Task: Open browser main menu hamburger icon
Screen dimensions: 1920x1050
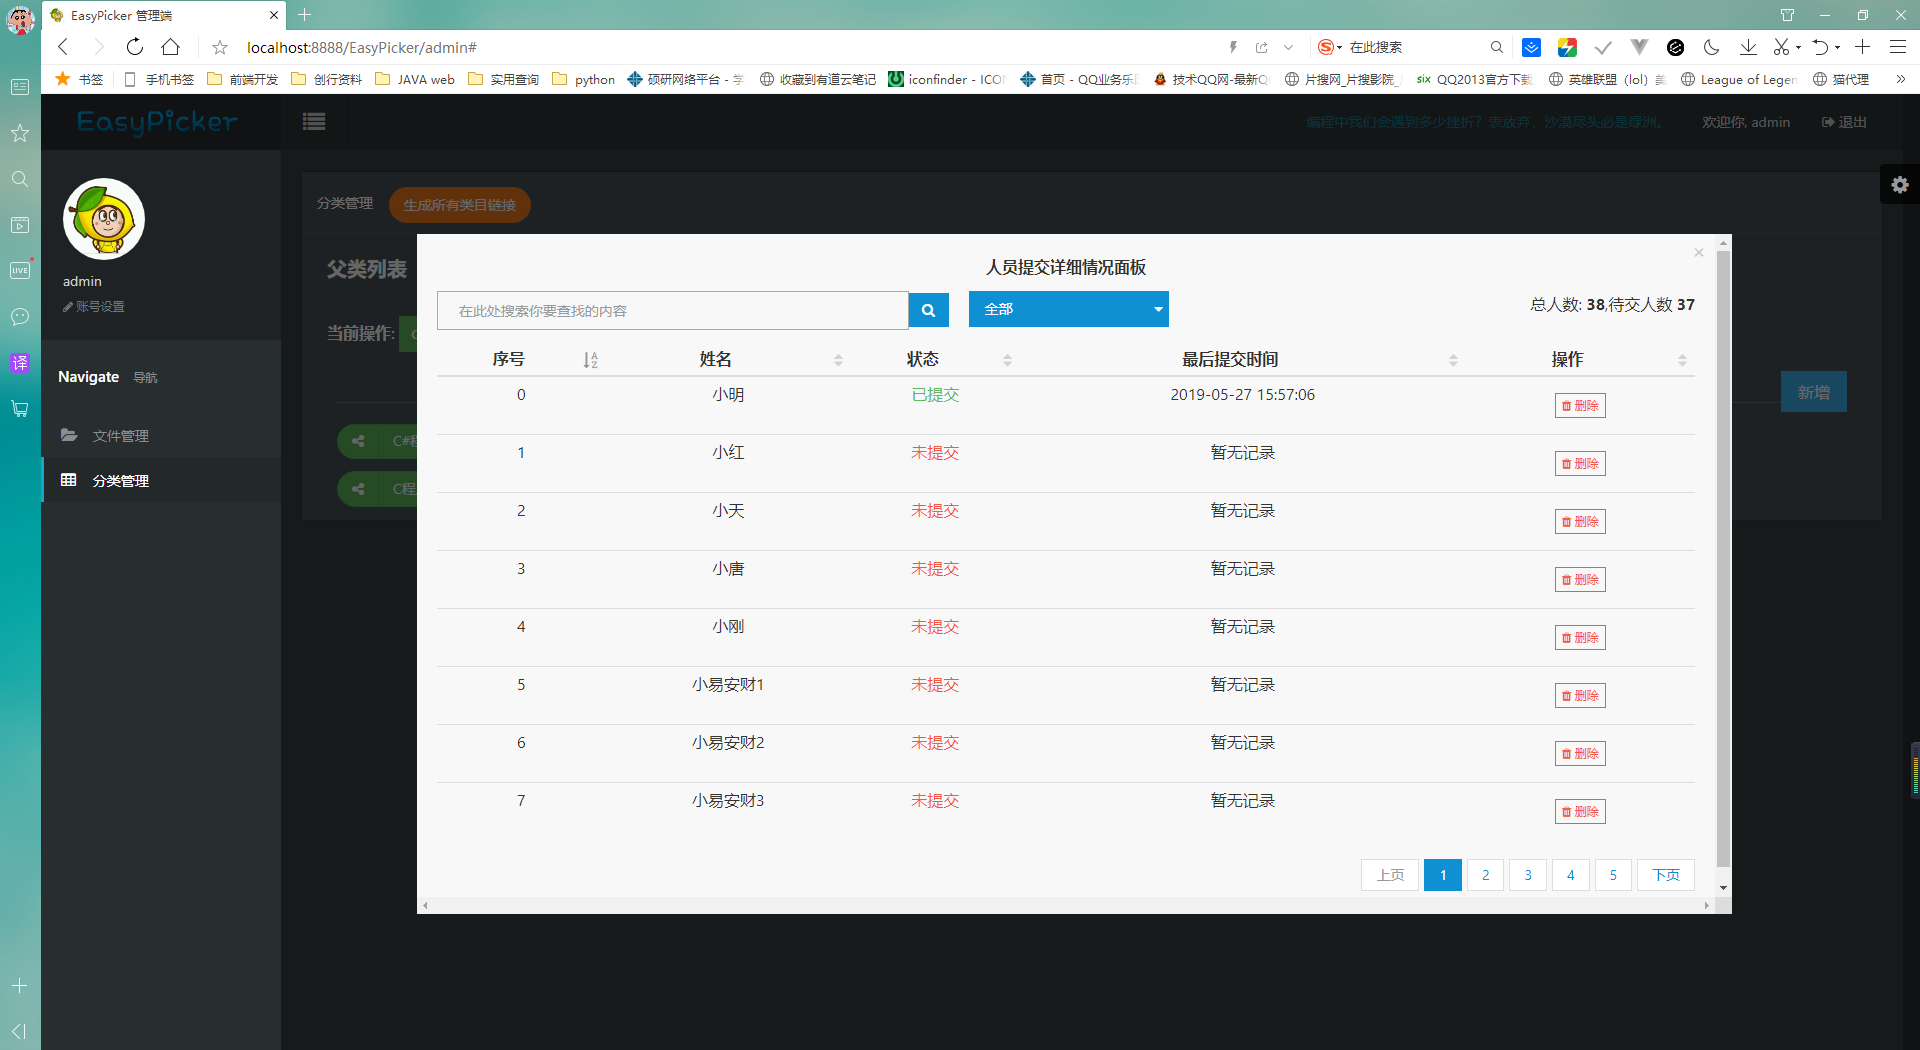Action: (1898, 47)
